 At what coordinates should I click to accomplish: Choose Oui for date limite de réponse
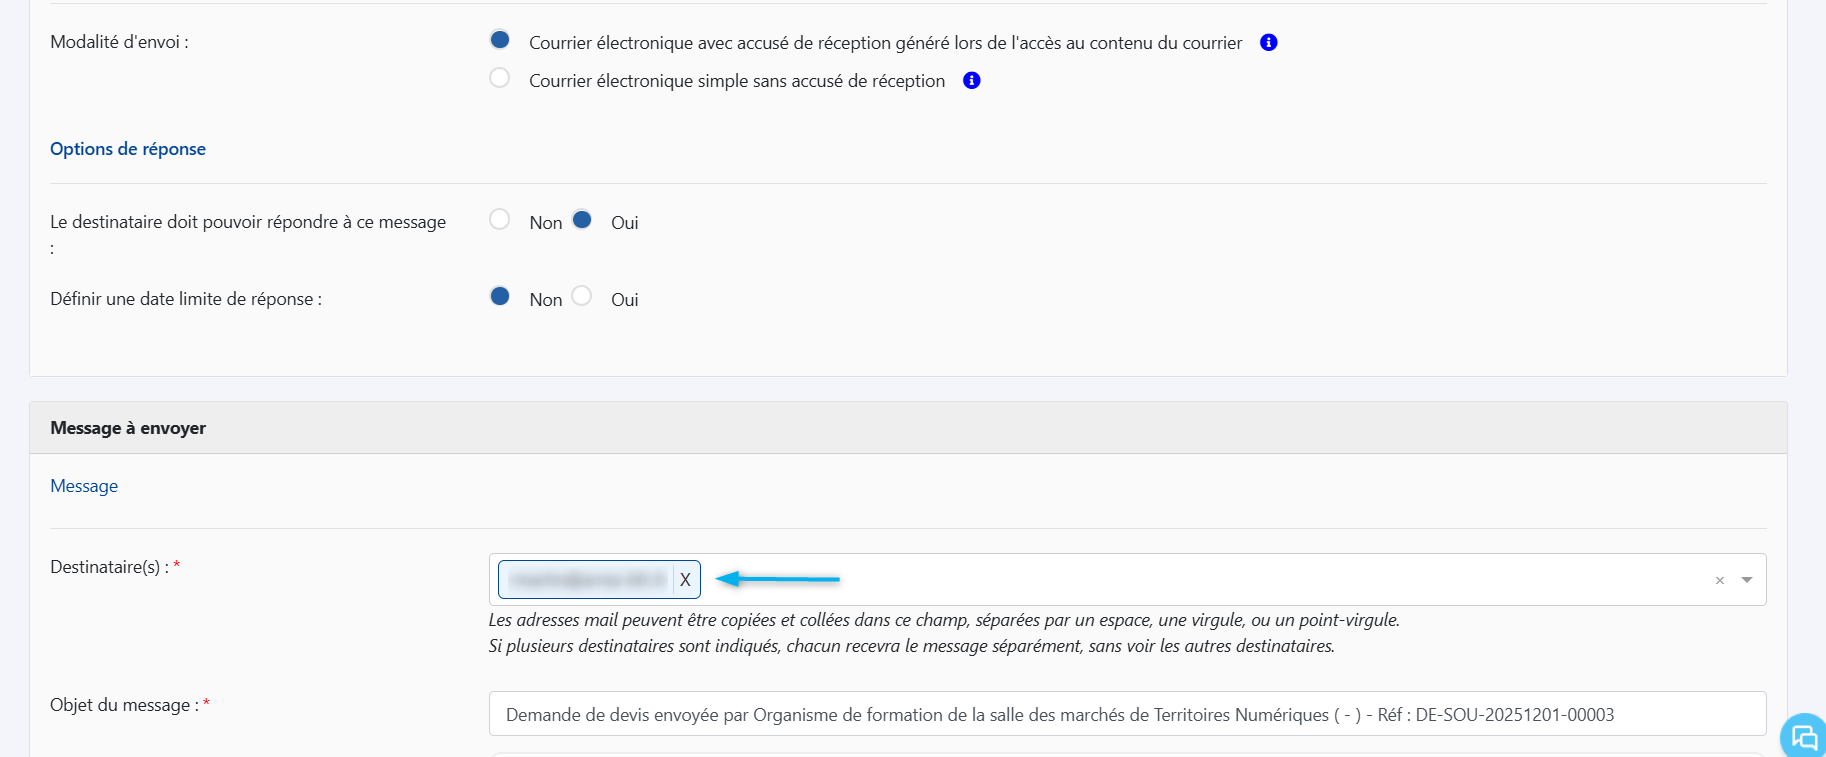click(582, 297)
